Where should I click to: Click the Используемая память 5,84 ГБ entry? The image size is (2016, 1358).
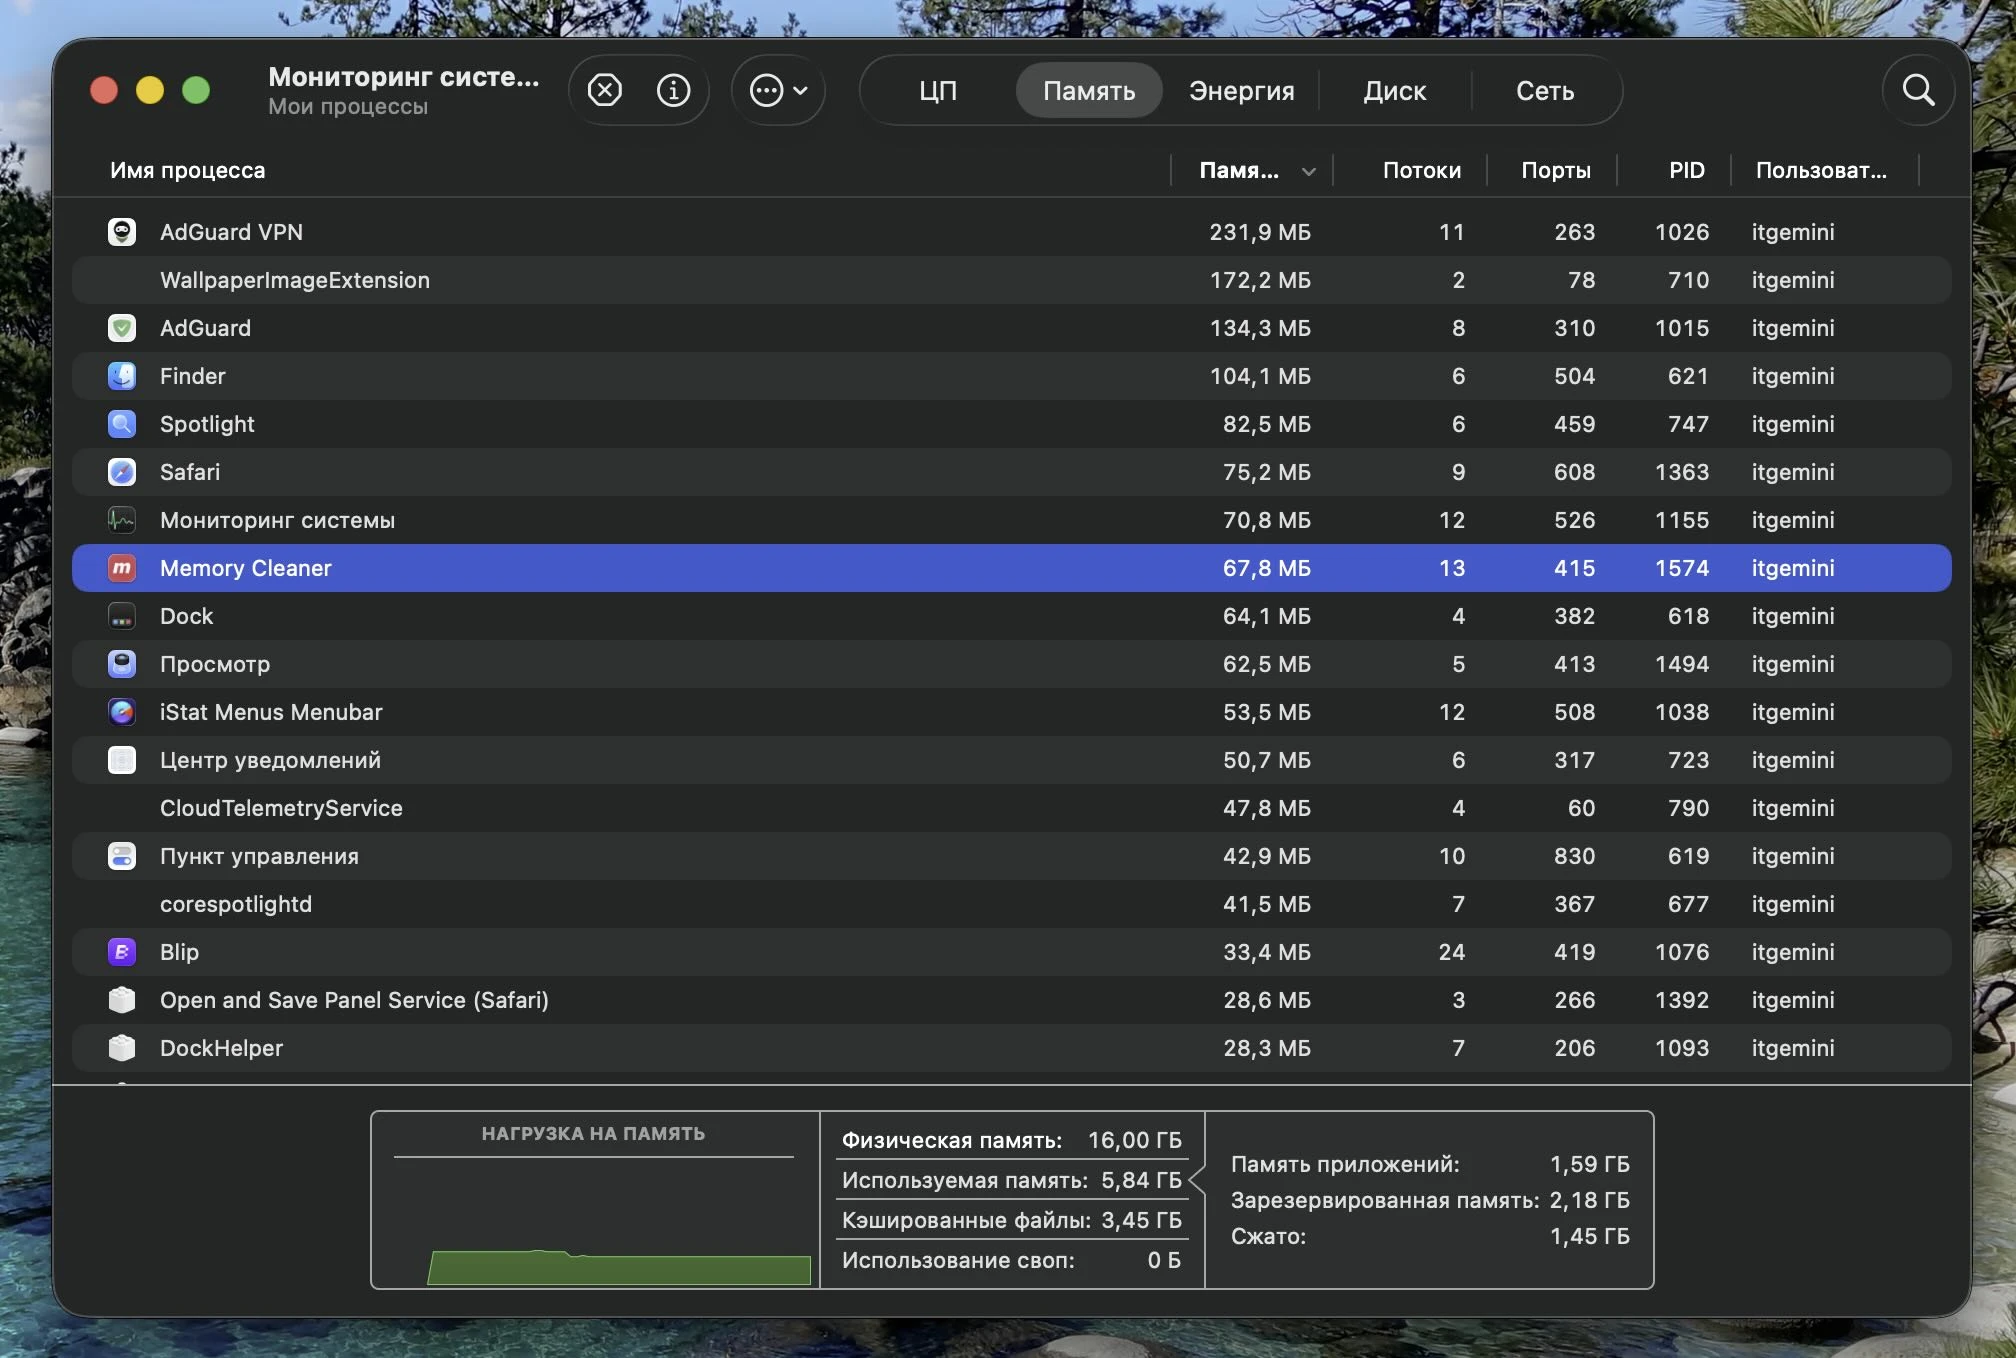1011,1180
